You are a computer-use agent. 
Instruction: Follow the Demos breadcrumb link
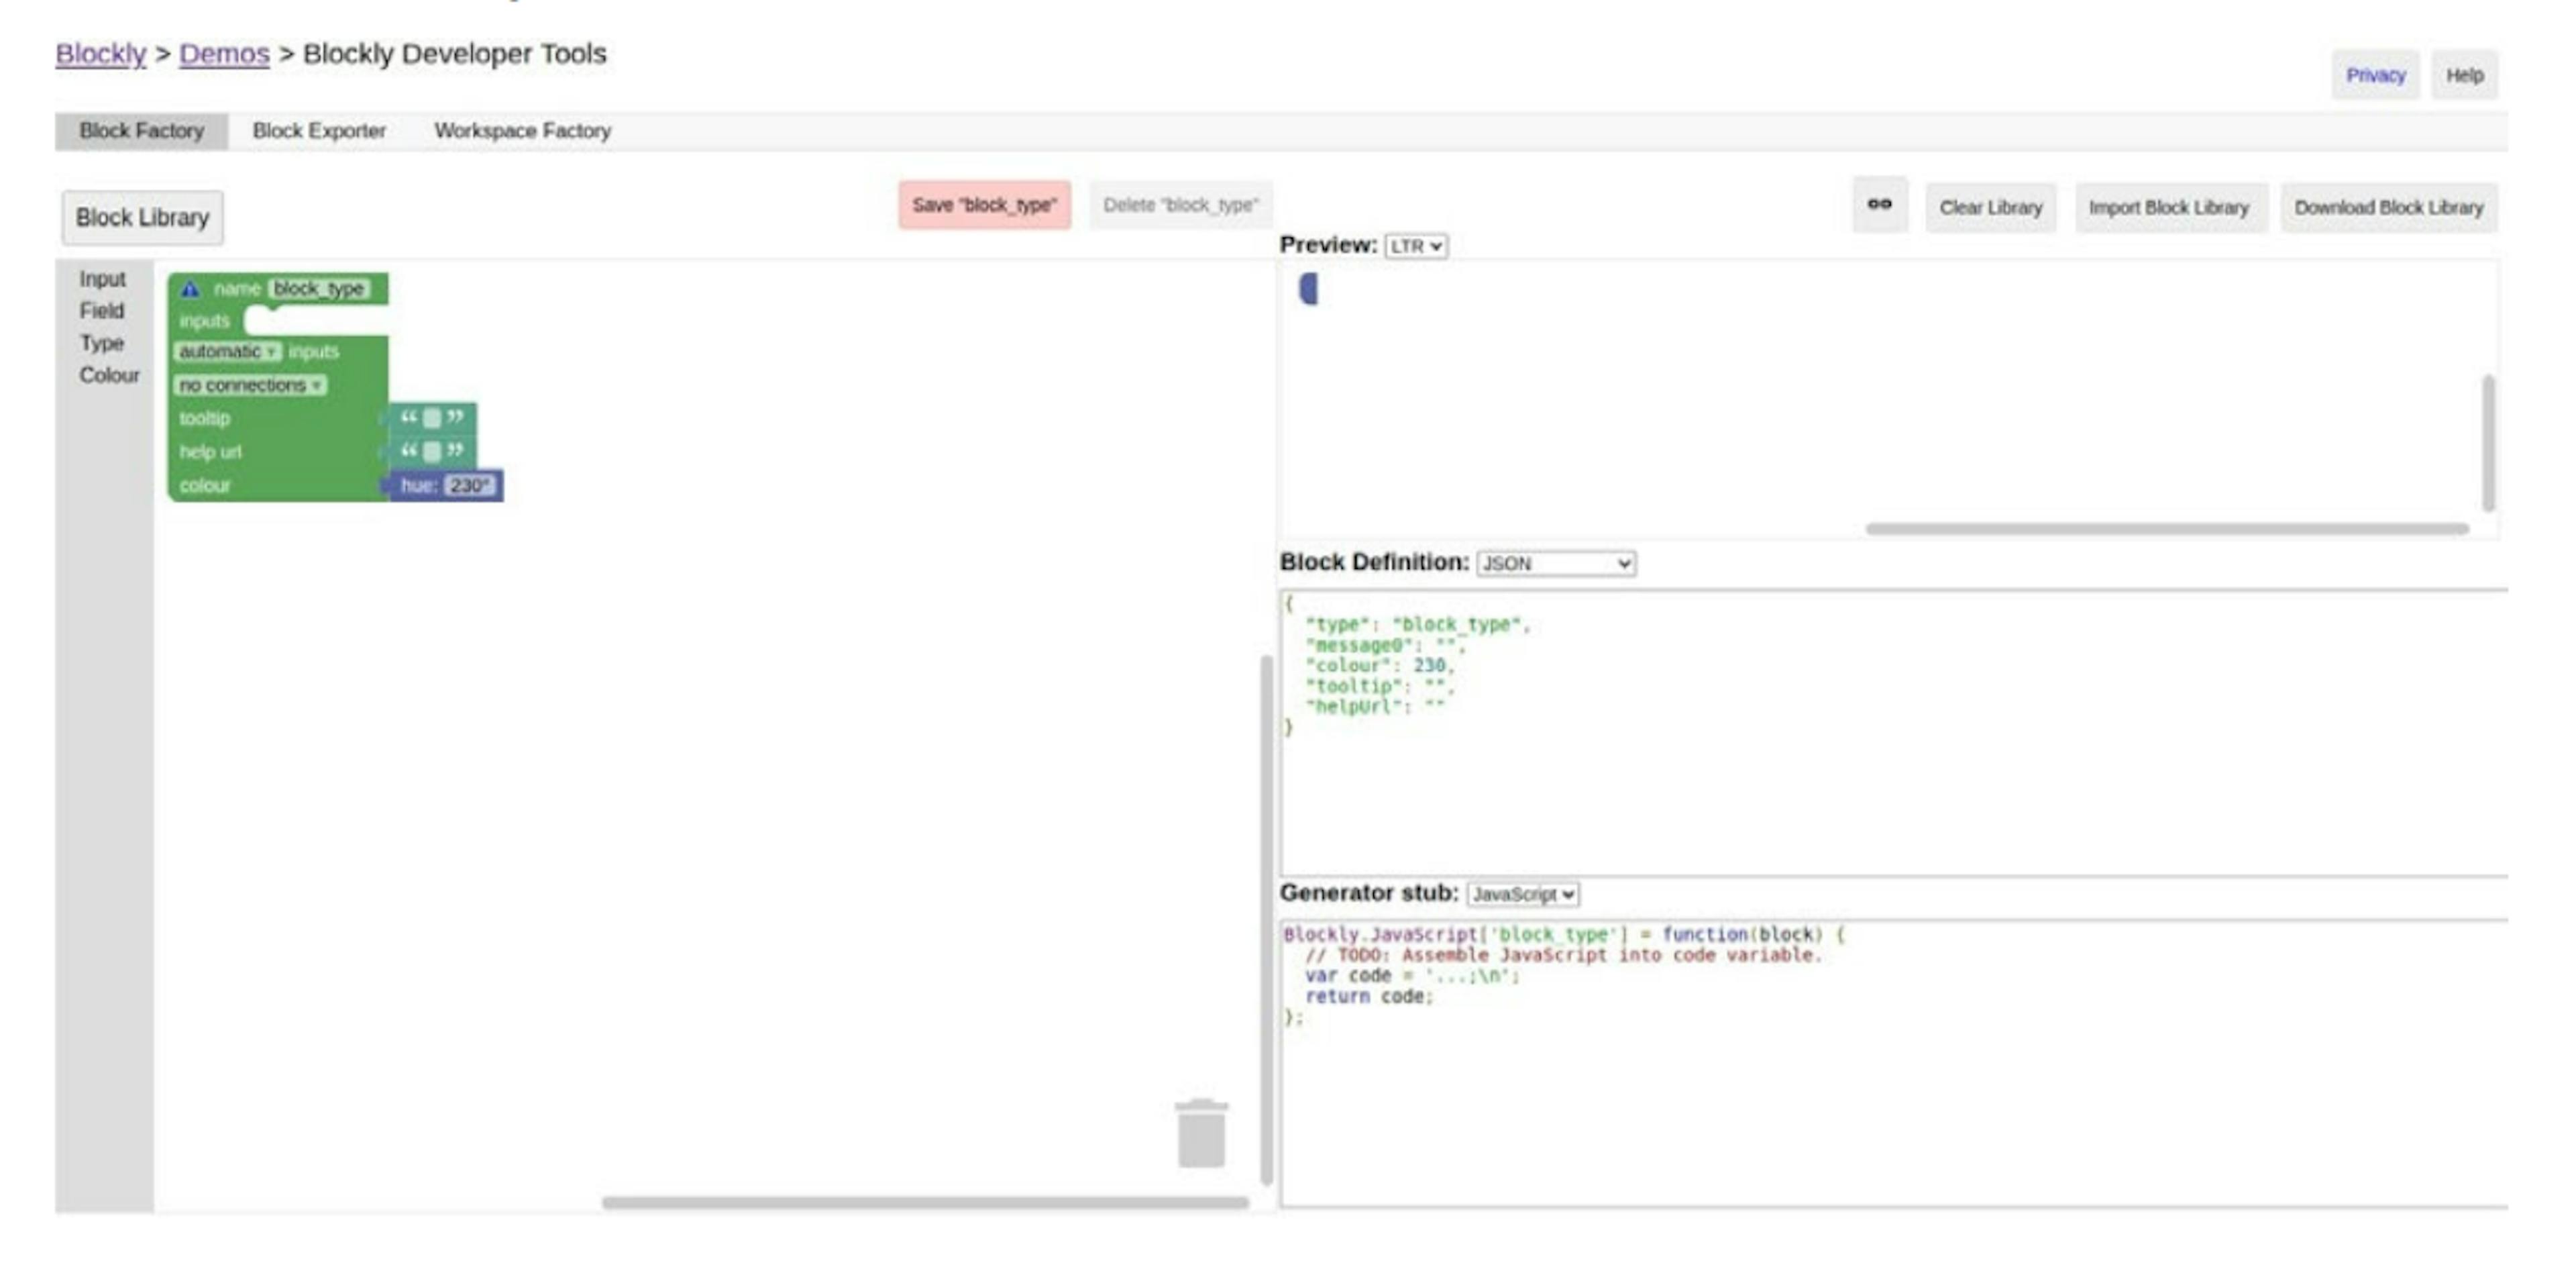[x=224, y=54]
